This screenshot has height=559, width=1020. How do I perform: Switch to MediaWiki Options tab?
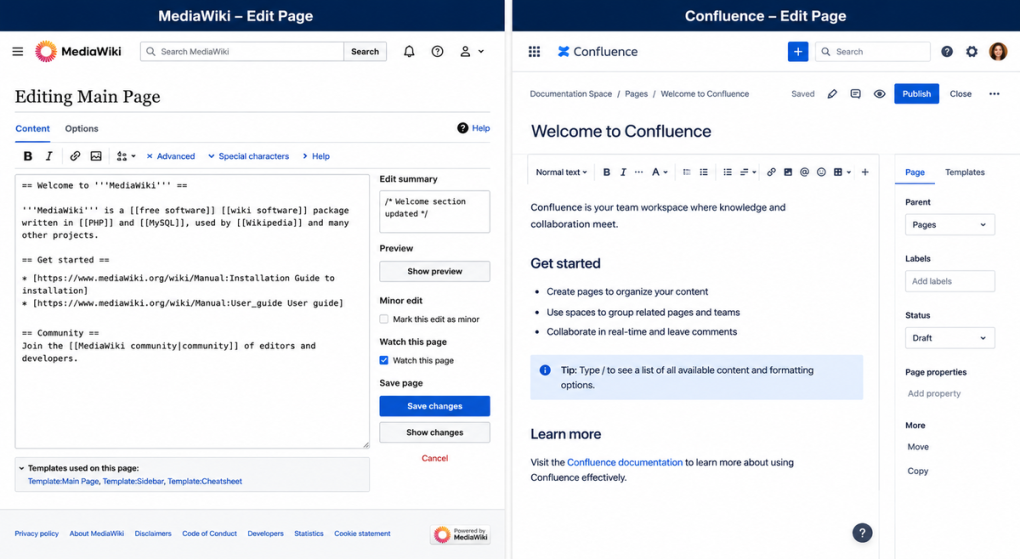[x=81, y=129]
